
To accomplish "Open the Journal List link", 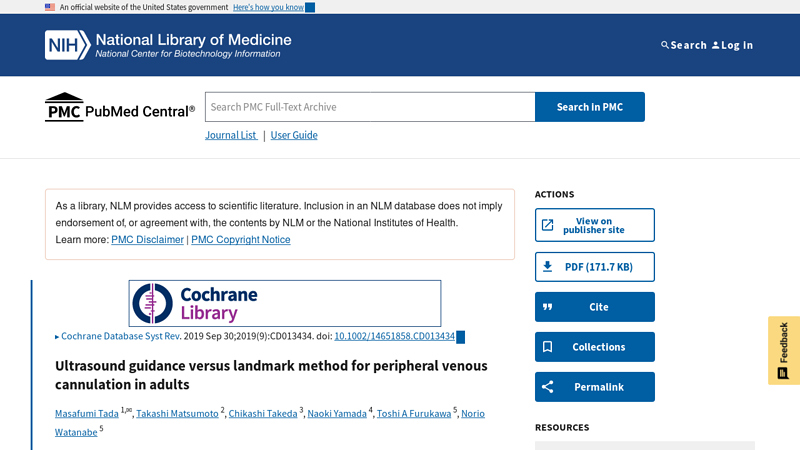I will click(231, 135).
